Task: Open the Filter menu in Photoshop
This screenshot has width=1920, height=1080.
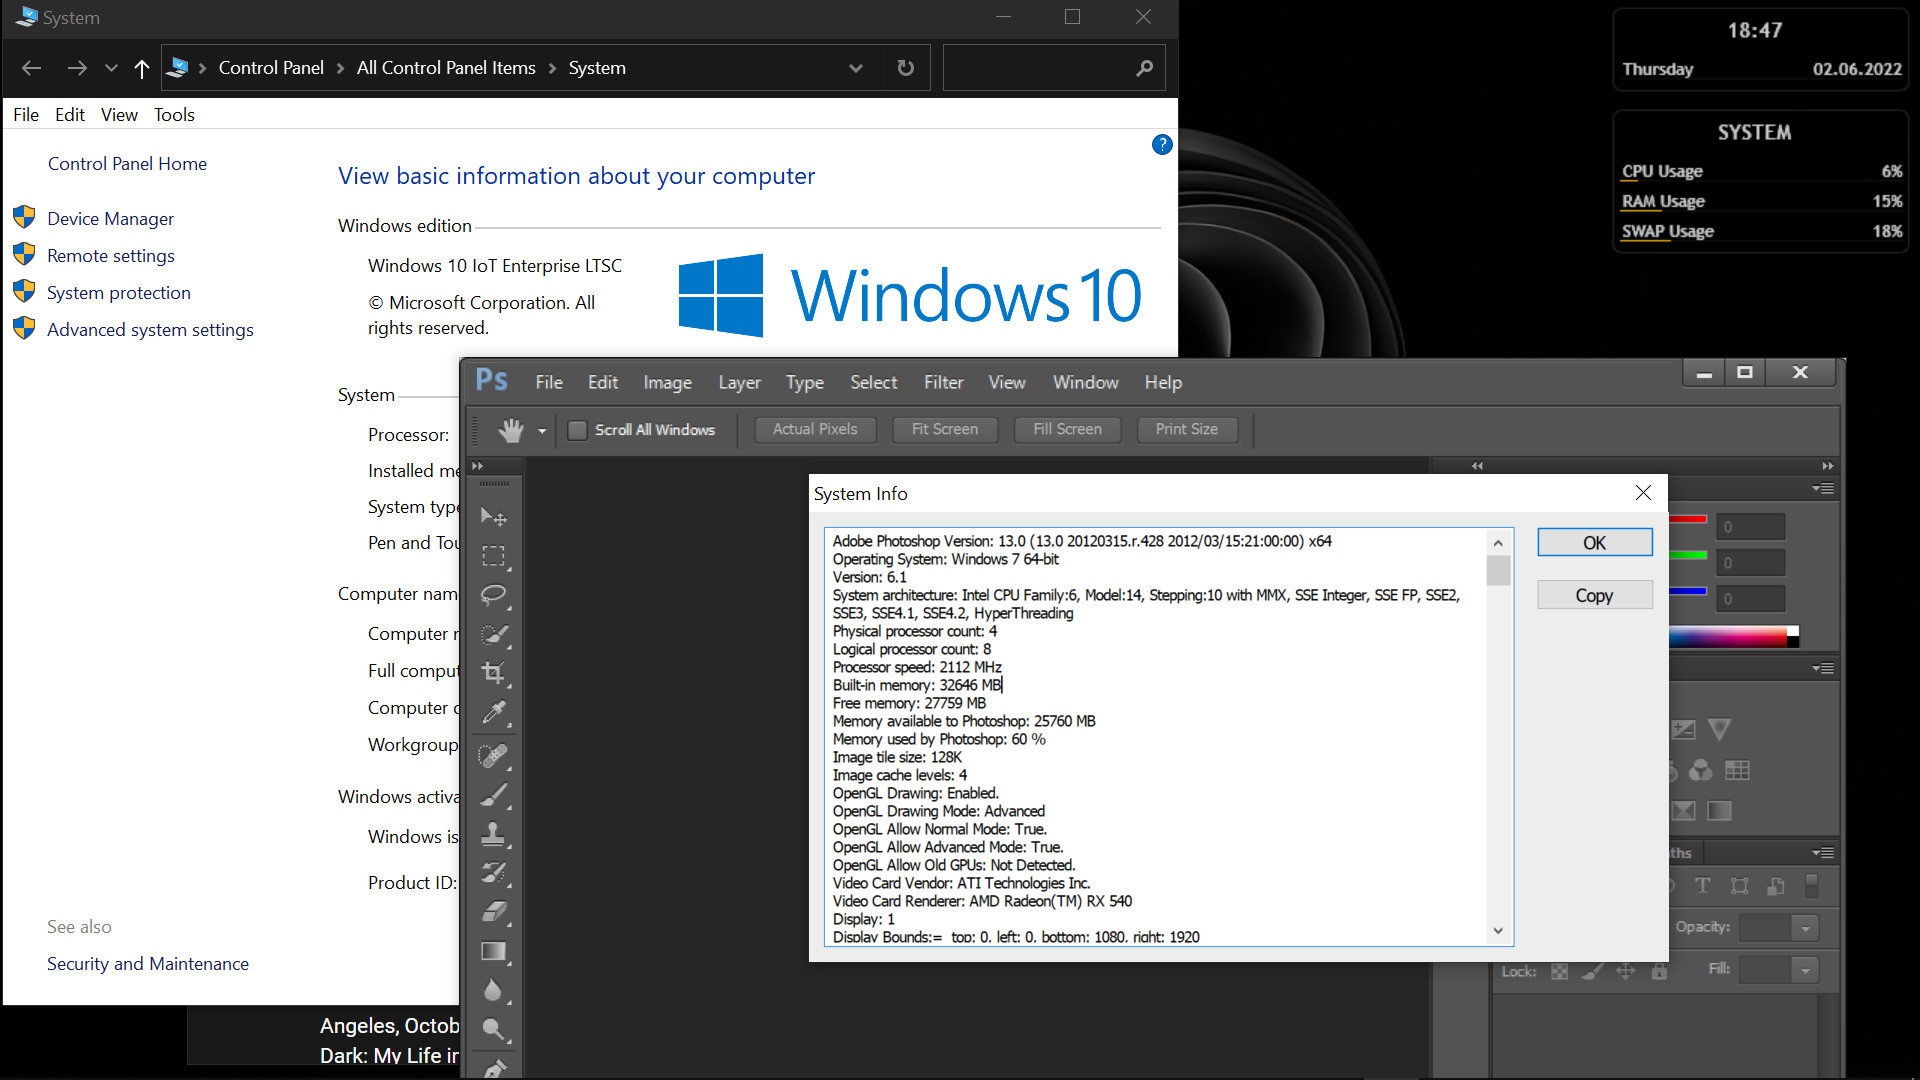Action: tap(942, 382)
